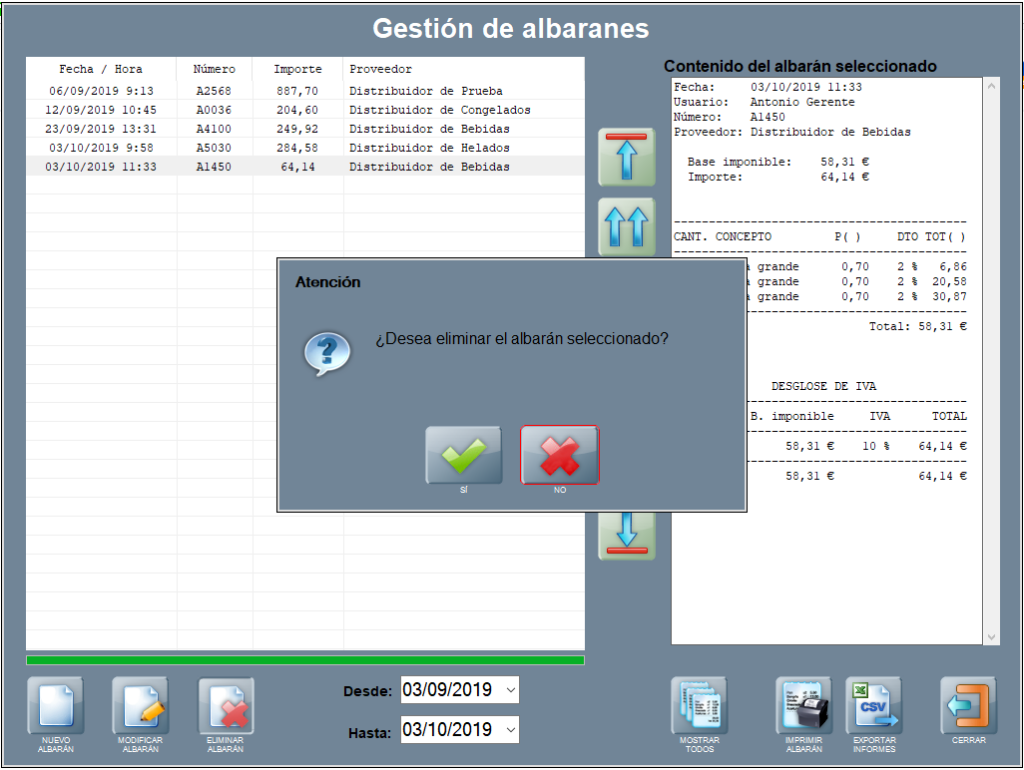This screenshot has width=1024, height=770.
Task: Cancel deletion with the red X NO
Action: pyautogui.click(x=559, y=456)
